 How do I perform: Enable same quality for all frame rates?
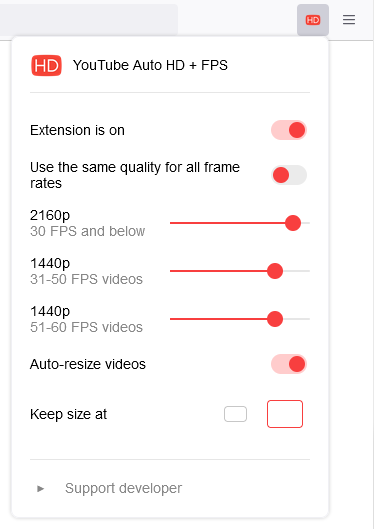(289, 175)
